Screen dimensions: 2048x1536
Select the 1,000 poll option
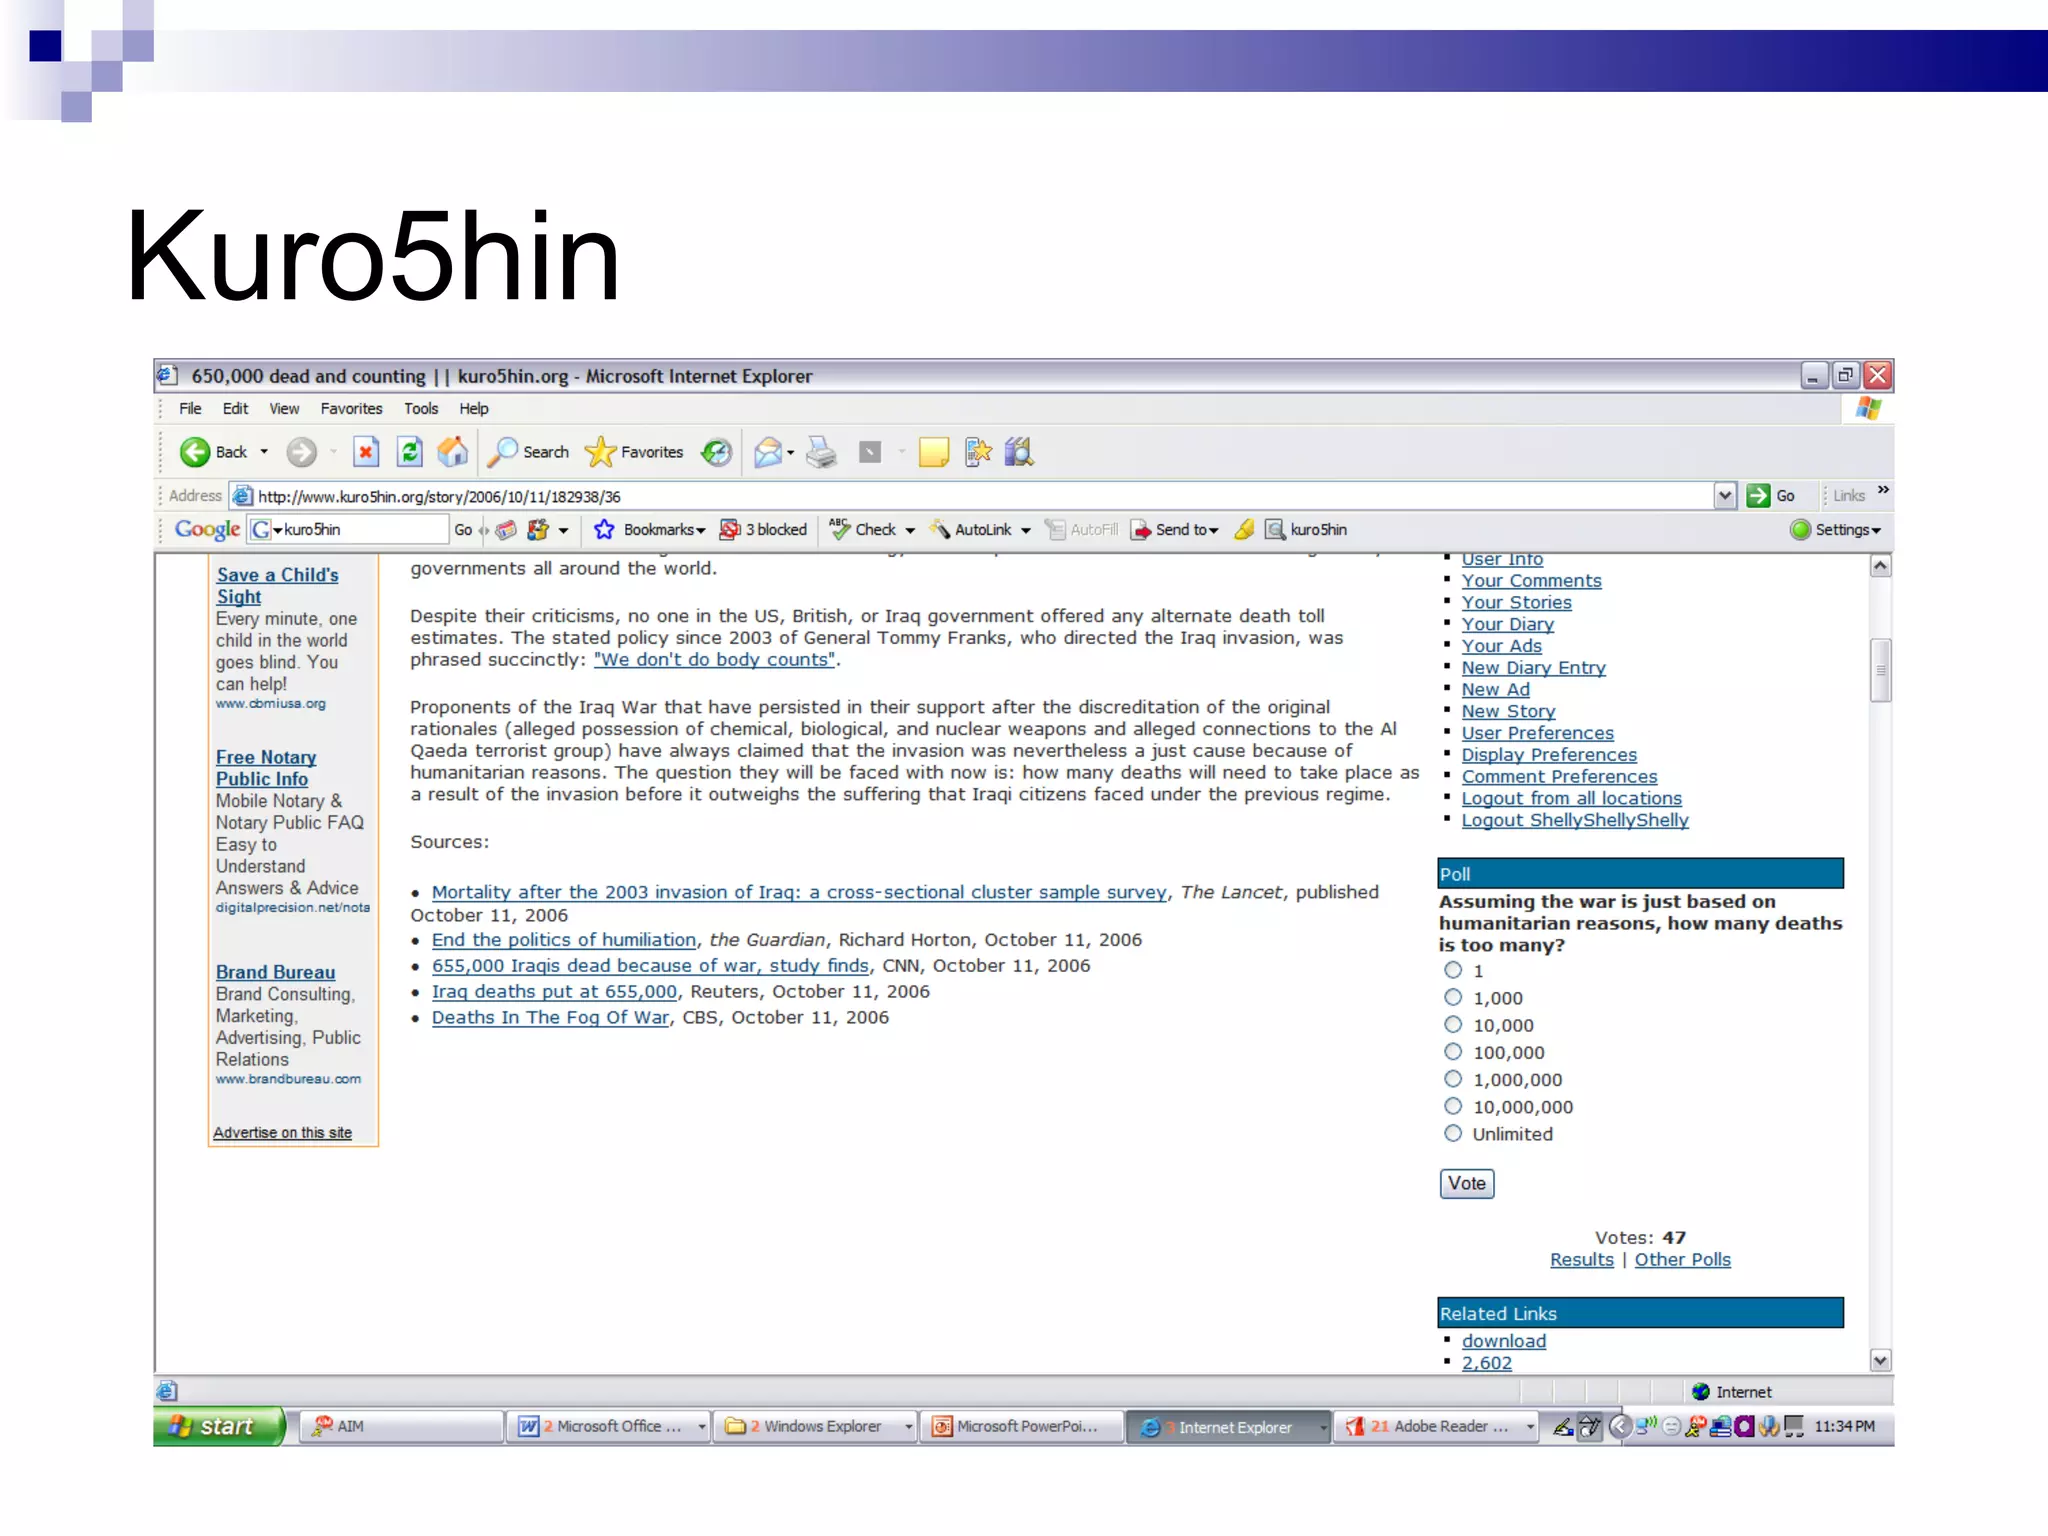(x=1453, y=997)
